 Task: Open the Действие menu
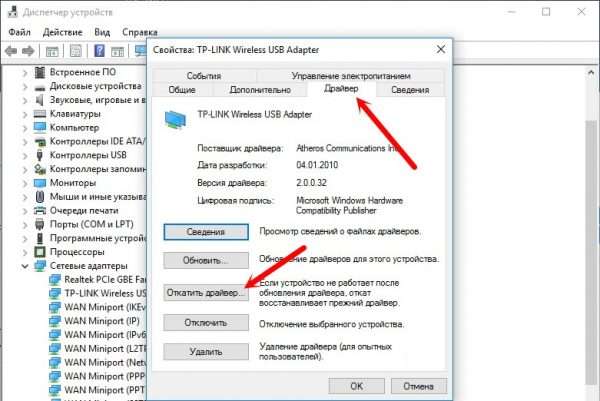tap(64, 31)
